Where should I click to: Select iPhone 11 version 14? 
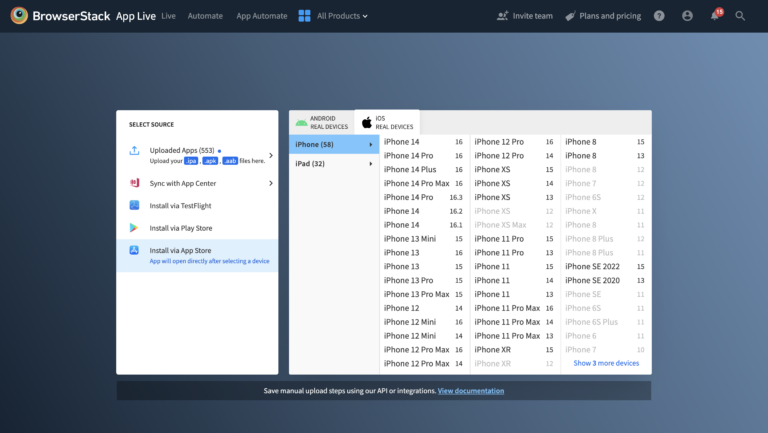[x=514, y=281]
